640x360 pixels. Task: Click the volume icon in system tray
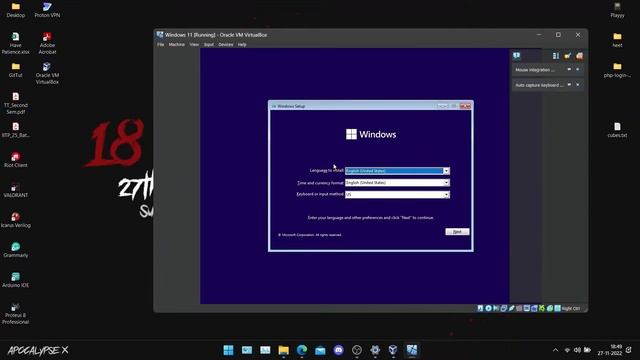click(577, 350)
